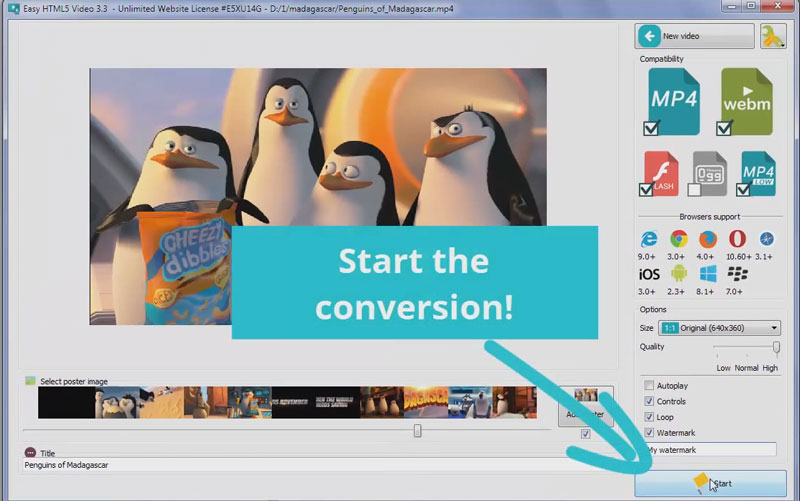Click the iOS support icon
800x501 pixels.
649,274
